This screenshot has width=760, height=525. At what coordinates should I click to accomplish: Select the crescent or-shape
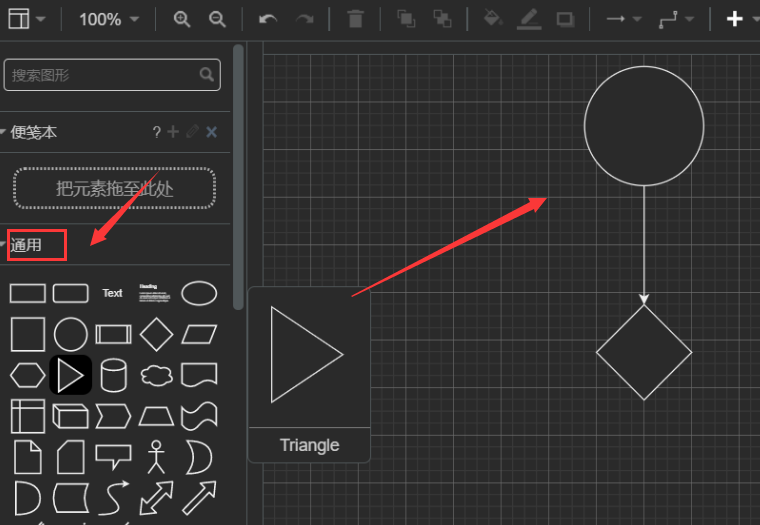(x=199, y=457)
